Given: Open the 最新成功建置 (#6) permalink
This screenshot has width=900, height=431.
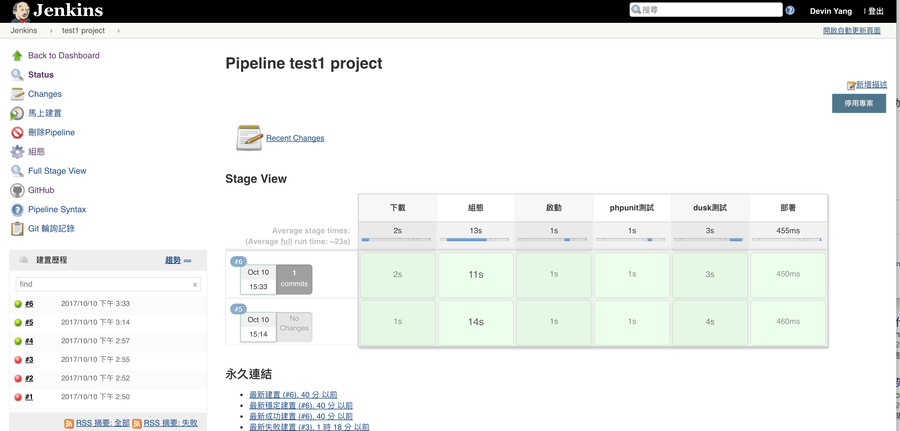Looking at the screenshot, I should 301,416.
